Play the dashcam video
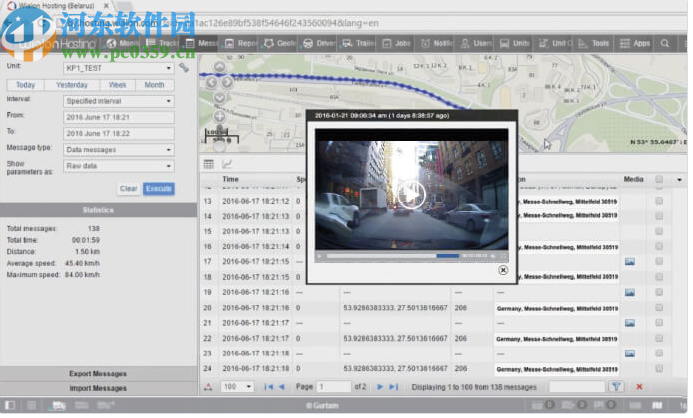Viewport: 693px width, 418px height. [411, 195]
